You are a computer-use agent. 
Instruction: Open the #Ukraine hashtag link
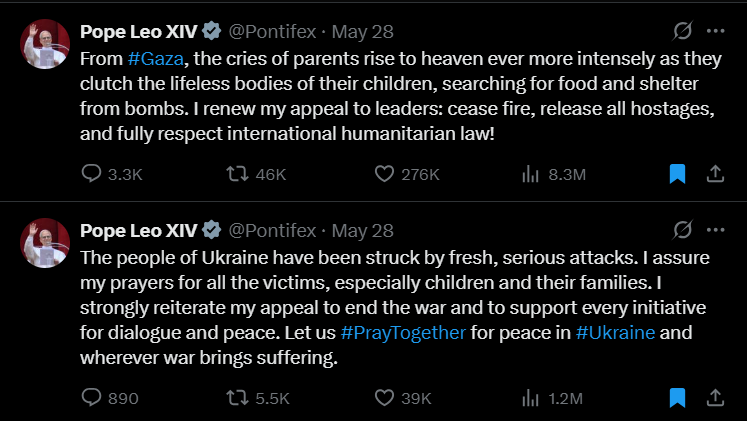tap(615, 333)
